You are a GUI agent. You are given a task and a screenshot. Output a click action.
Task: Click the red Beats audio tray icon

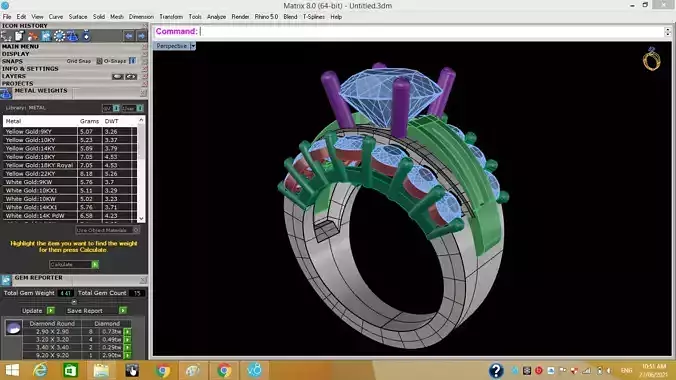(538, 371)
